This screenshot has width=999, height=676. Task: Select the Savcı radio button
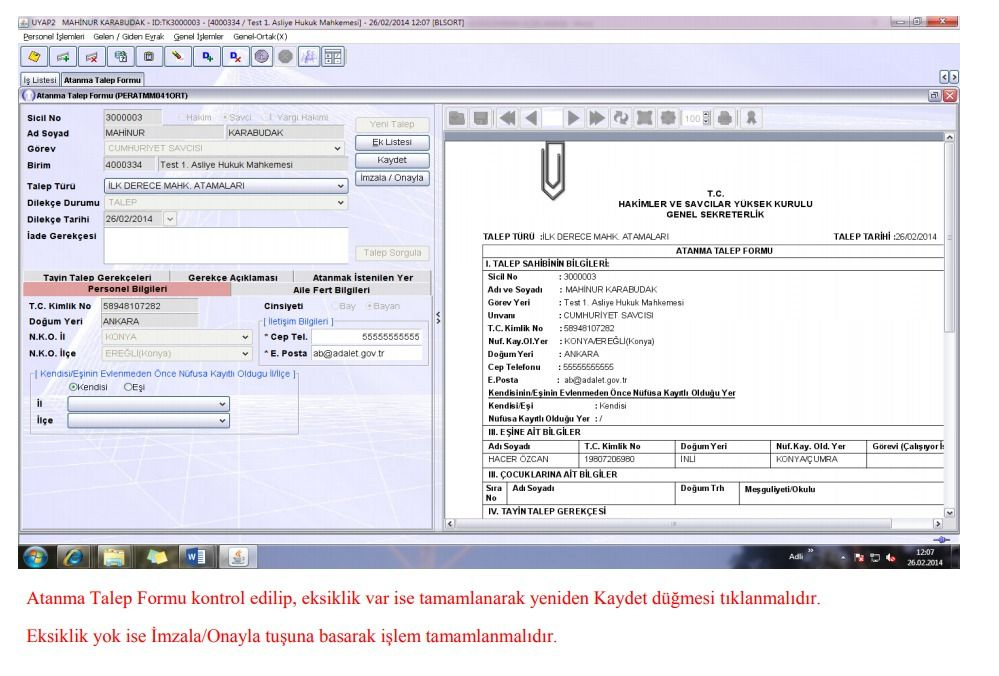(237, 117)
